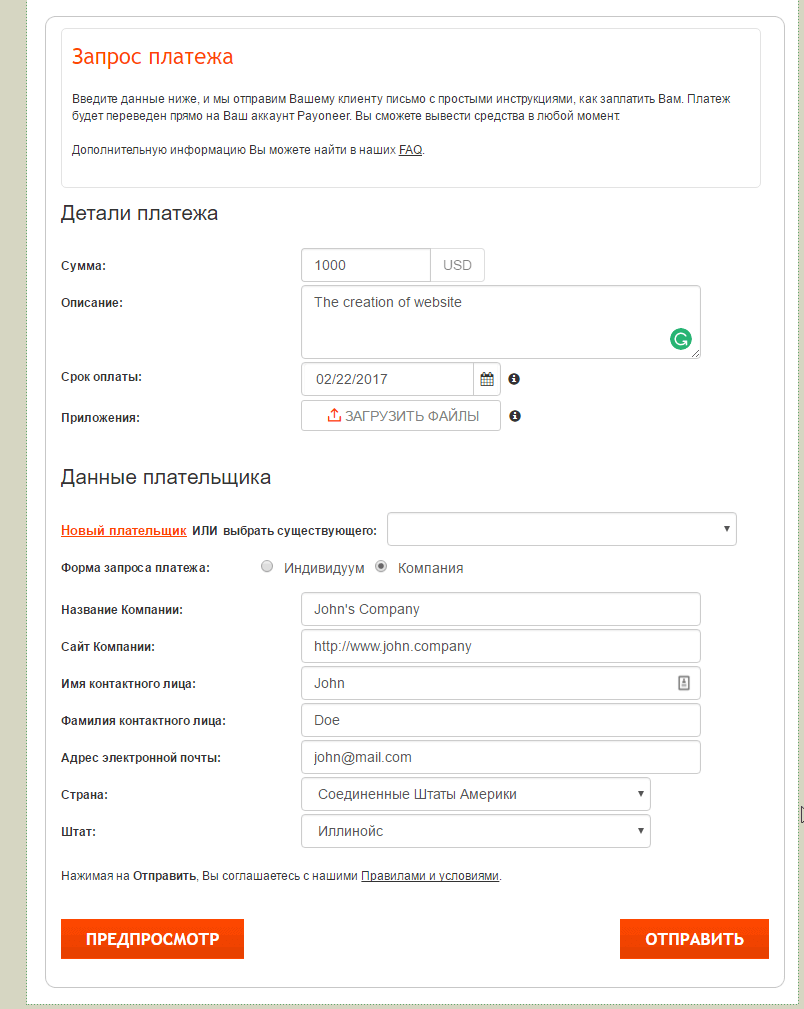The height and width of the screenshot is (1009, 804).
Task: Open the Страна country dropdown
Action: [476, 794]
